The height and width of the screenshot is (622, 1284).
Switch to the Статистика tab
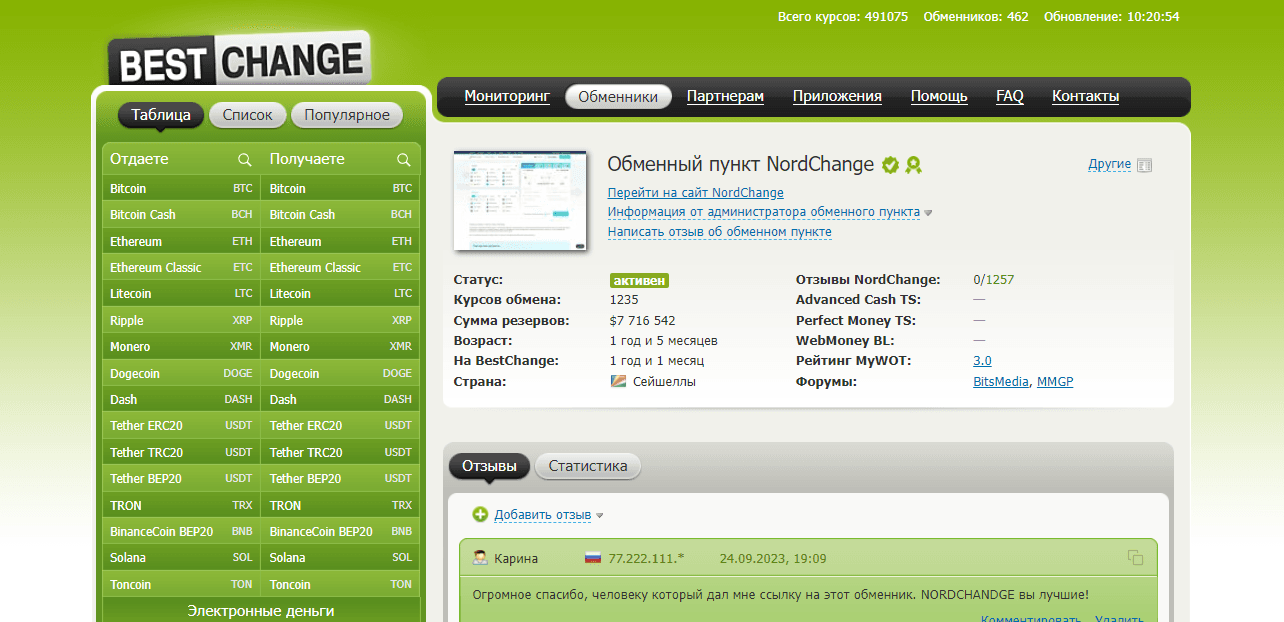tap(588, 466)
